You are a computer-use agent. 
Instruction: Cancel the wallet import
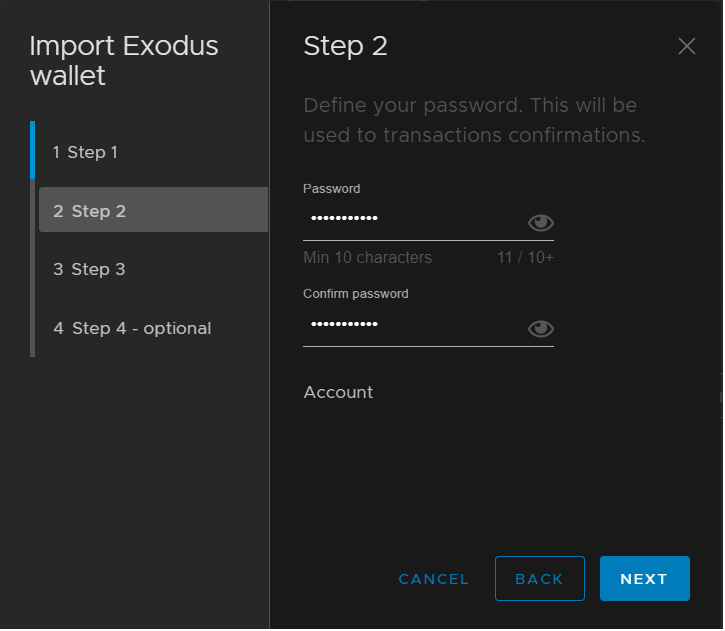click(434, 580)
